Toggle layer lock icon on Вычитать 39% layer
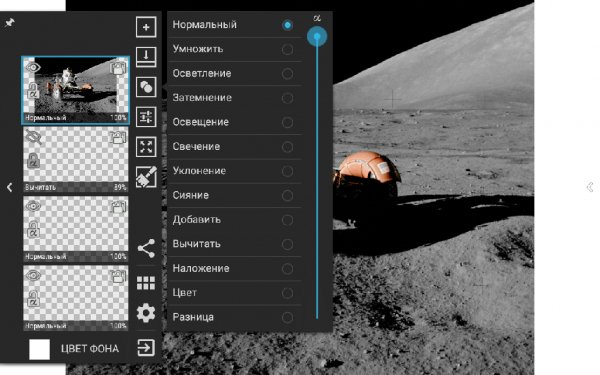Viewport: 600px width, 375px height. [x=118, y=137]
